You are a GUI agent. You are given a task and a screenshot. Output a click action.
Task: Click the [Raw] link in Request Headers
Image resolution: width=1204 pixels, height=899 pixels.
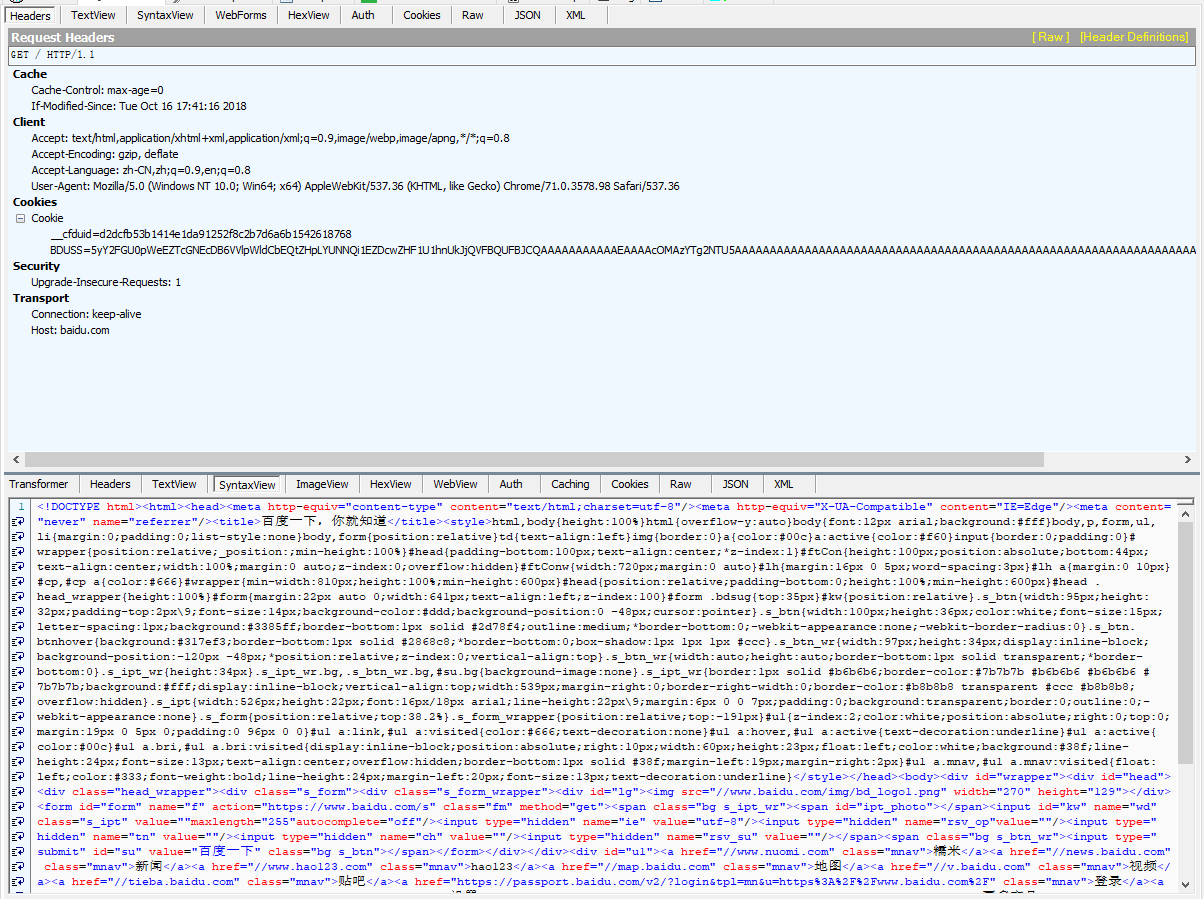coord(1051,37)
